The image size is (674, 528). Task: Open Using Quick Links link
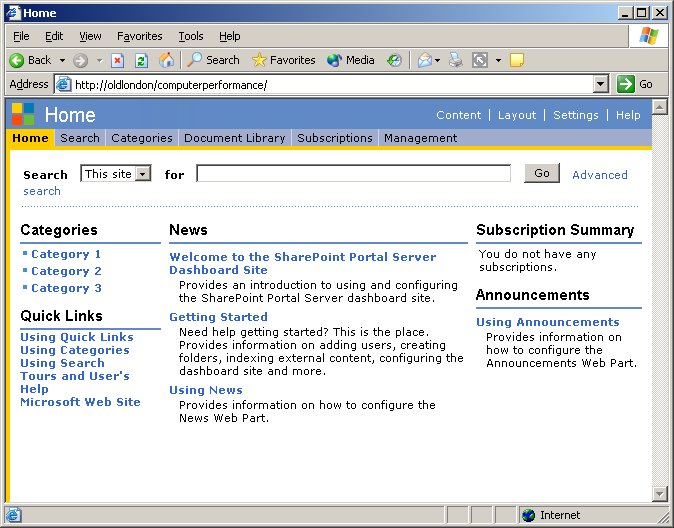(x=77, y=337)
